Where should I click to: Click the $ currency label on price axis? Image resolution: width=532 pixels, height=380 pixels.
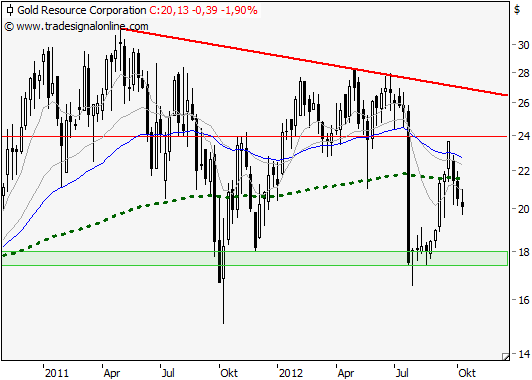tap(517, 10)
